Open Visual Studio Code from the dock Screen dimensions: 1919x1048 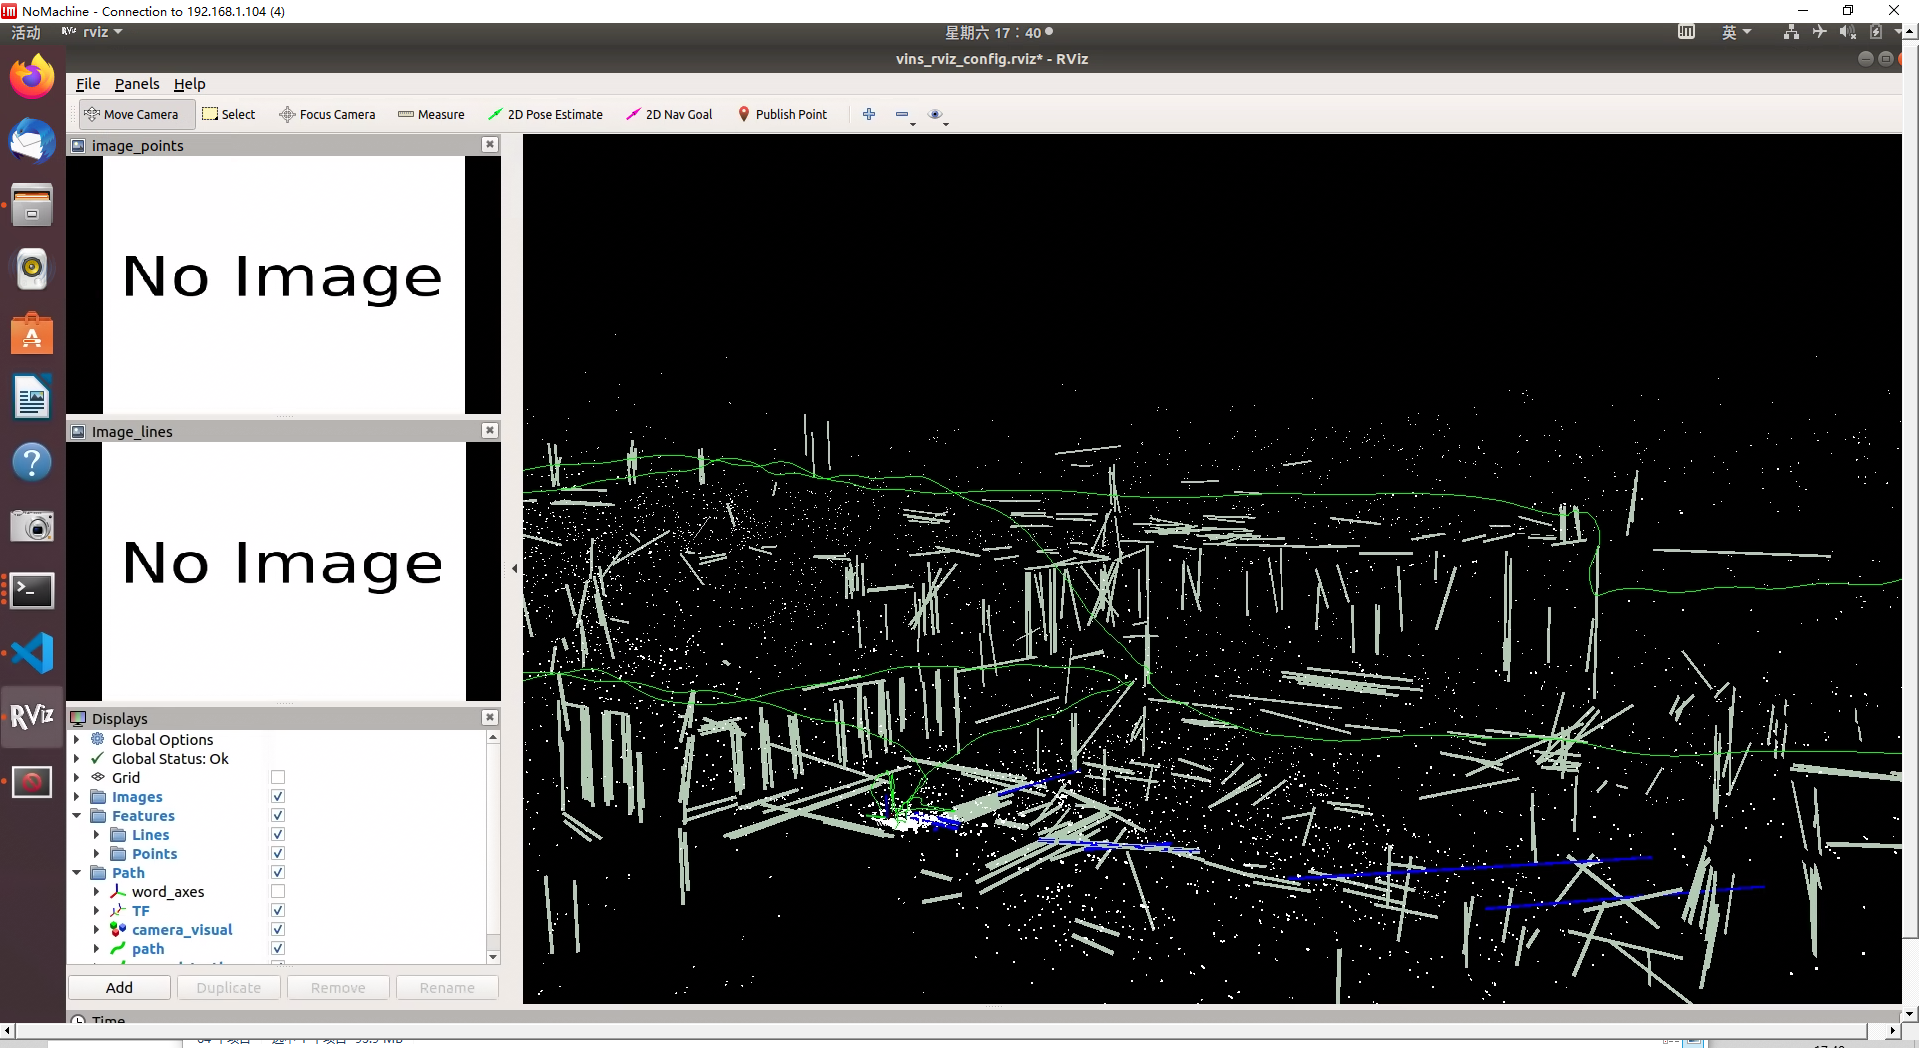click(x=32, y=653)
